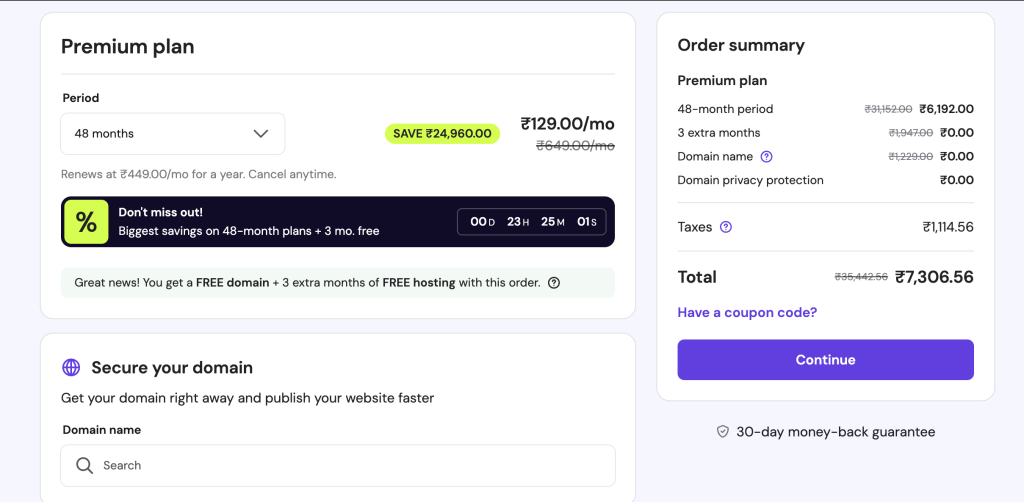
Task: Click the ₹129.00/mo price label
Action: 567,124
